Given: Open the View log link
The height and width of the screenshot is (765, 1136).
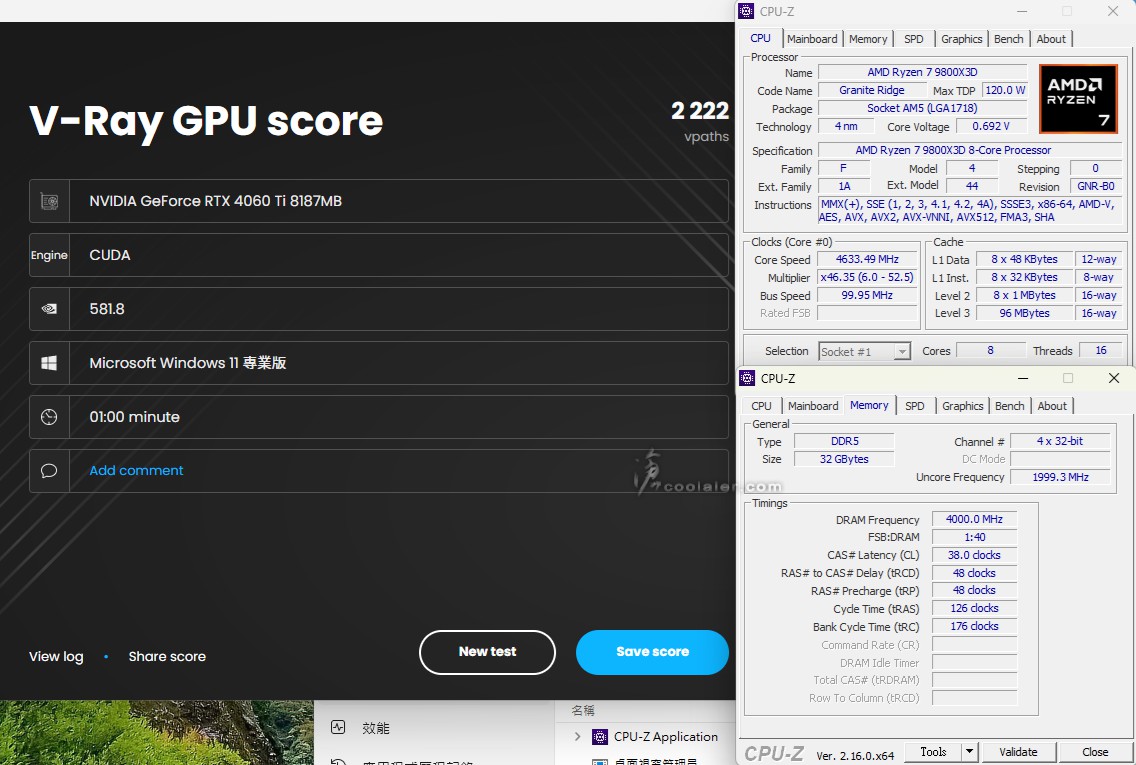Looking at the screenshot, I should click(x=56, y=657).
